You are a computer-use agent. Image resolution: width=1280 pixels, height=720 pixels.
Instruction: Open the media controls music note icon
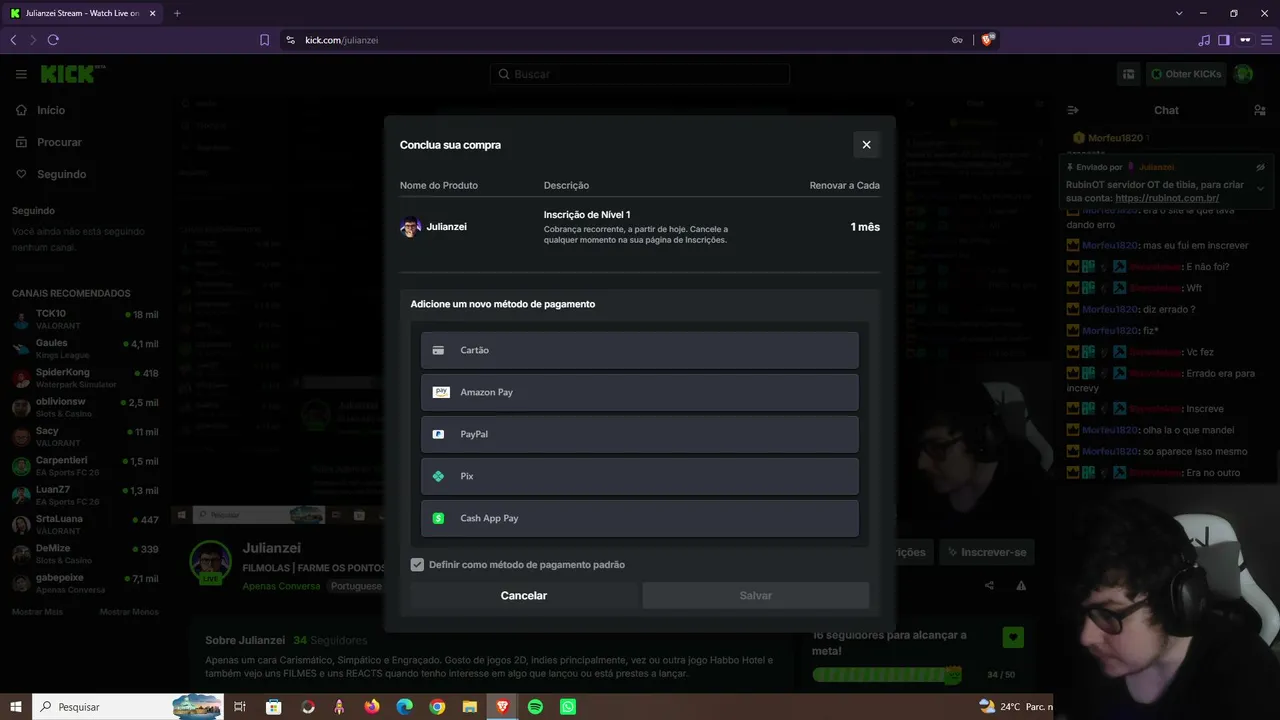tap(1204, 40)
